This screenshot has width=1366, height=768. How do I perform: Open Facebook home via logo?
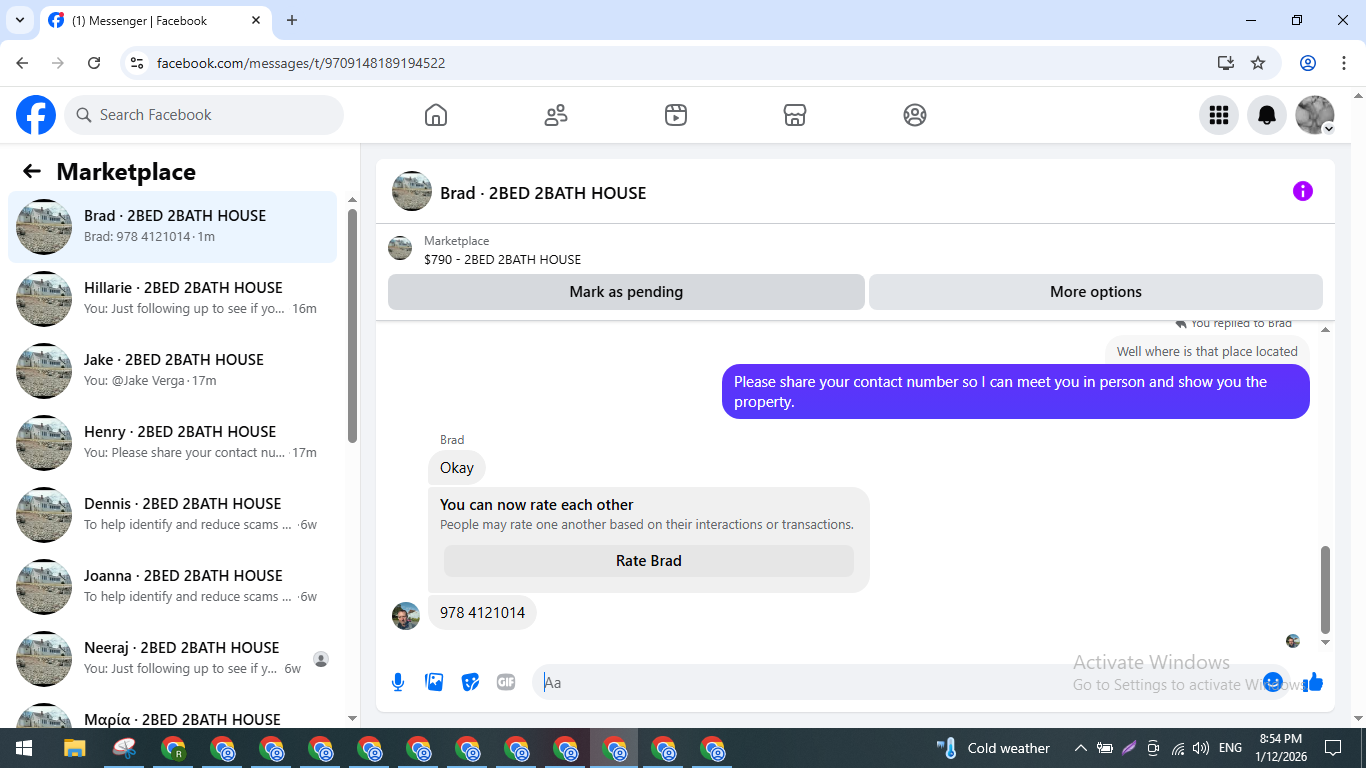[x=36, y=115]
